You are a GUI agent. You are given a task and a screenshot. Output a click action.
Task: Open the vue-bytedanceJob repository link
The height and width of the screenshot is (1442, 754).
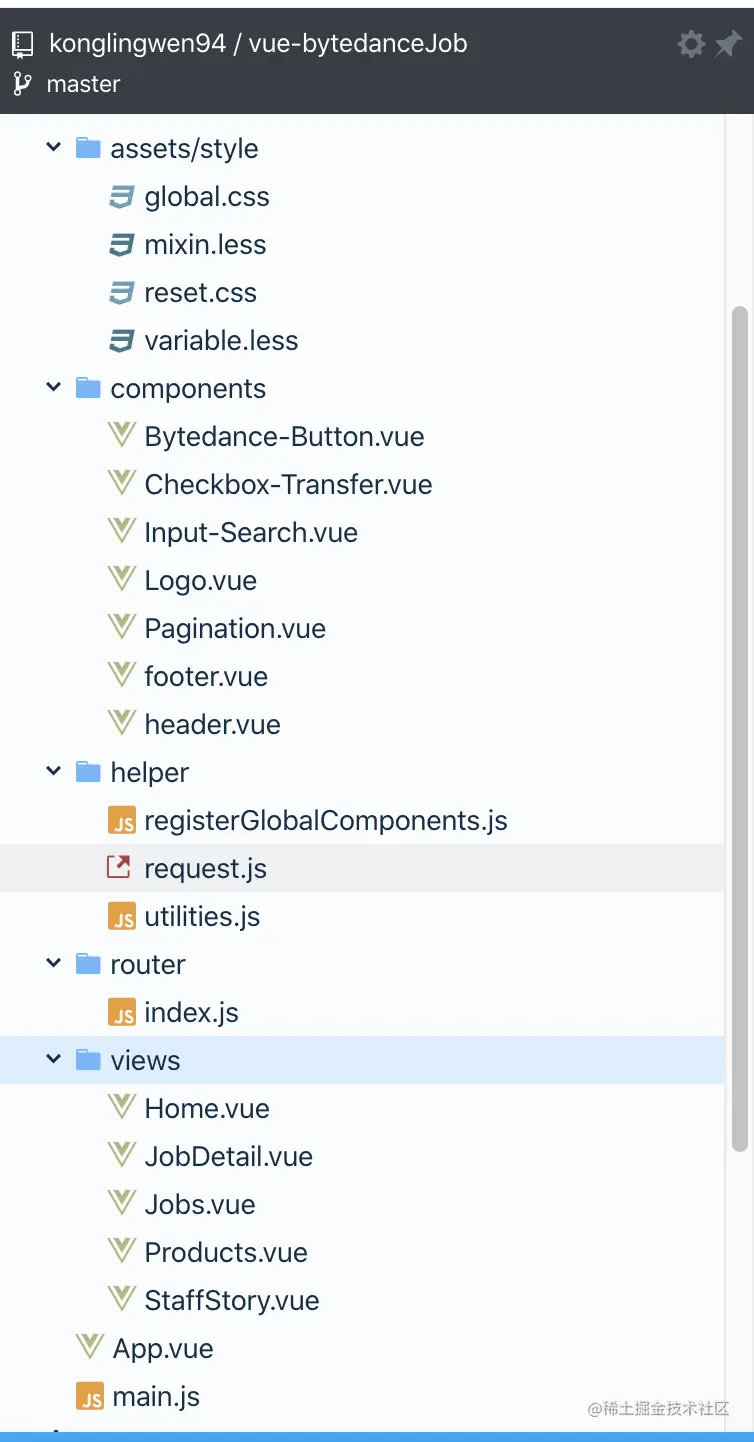click(358, 44)
